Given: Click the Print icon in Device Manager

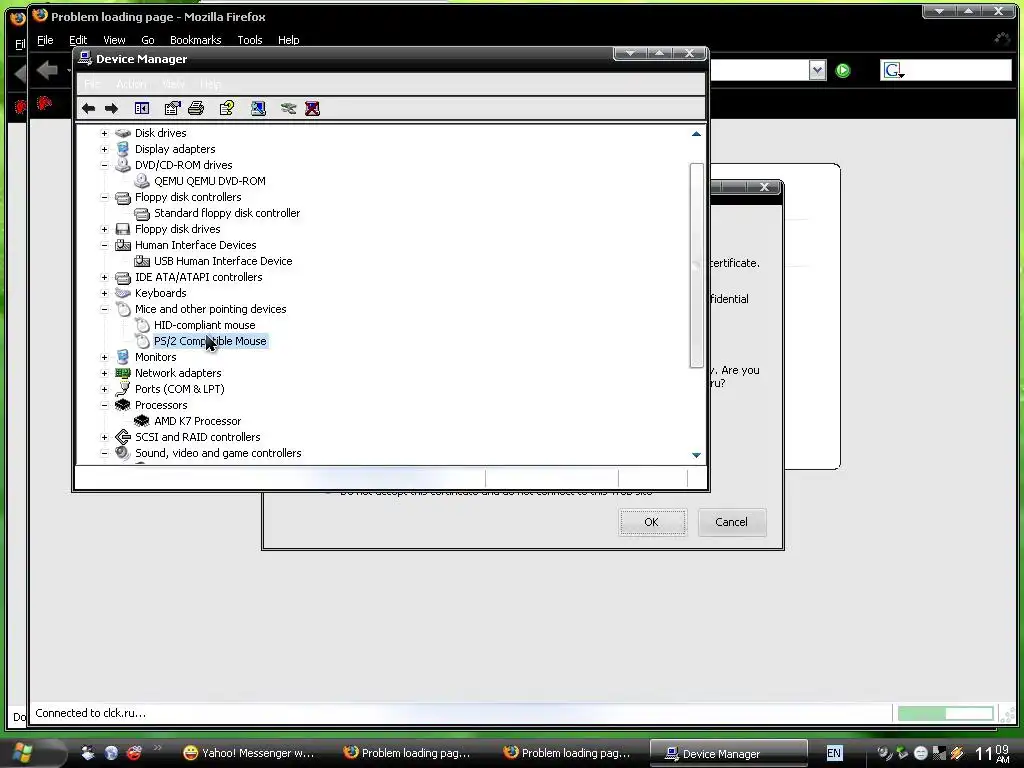Looking at the screenshot, I should (196, 108).
